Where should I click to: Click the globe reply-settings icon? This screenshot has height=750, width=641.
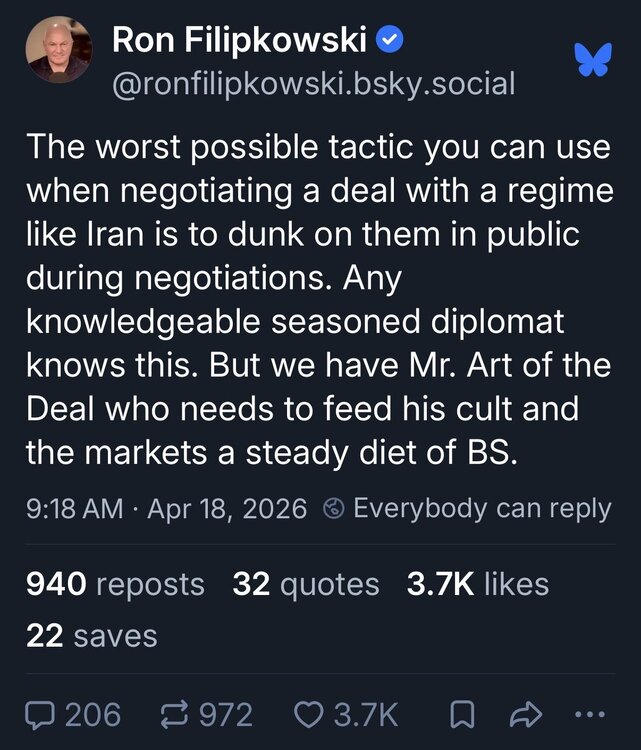(334, 509)
